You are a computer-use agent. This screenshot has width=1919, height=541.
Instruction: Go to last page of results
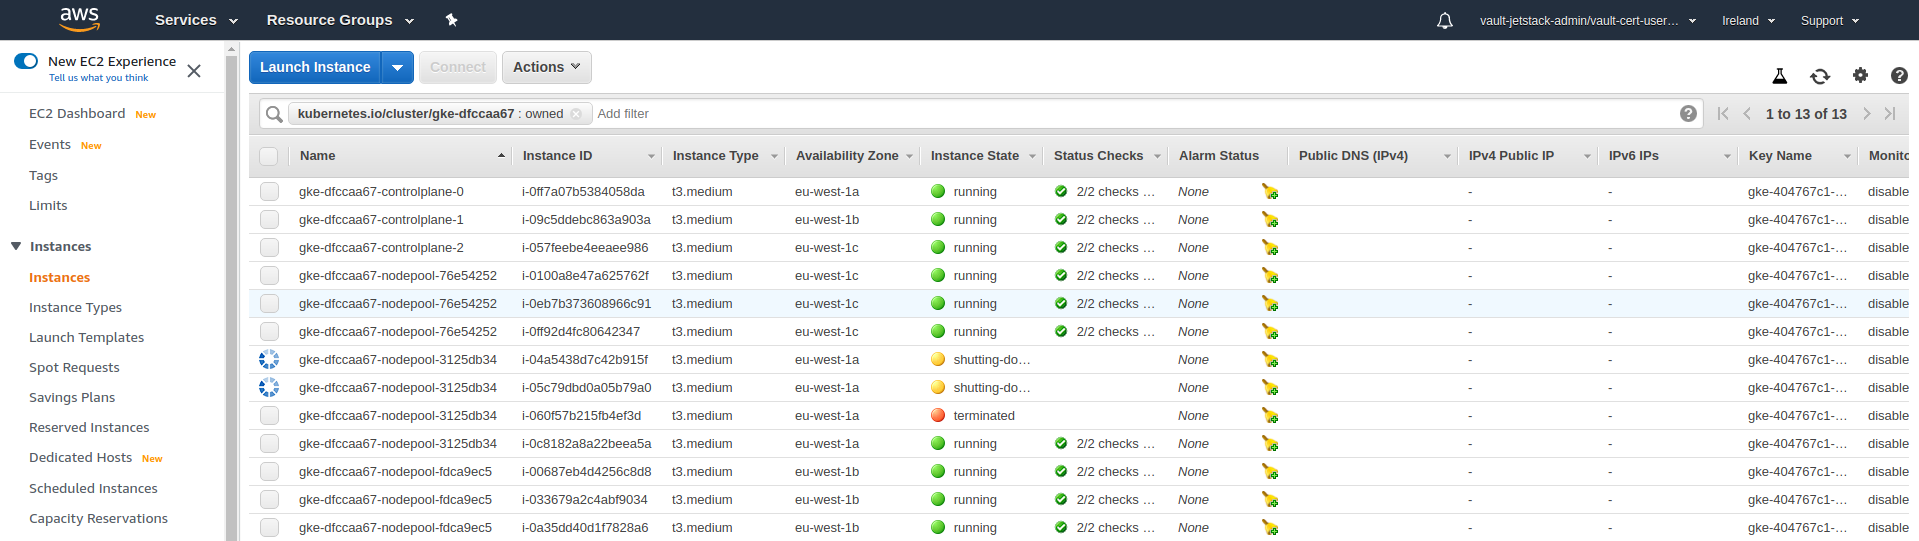point(1890,114)
